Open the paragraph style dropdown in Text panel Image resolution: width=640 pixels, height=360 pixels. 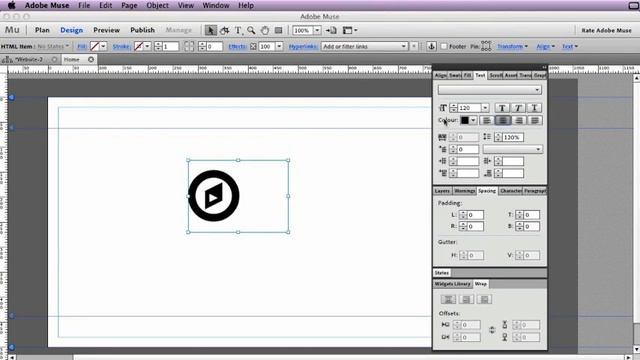[513, 149]
